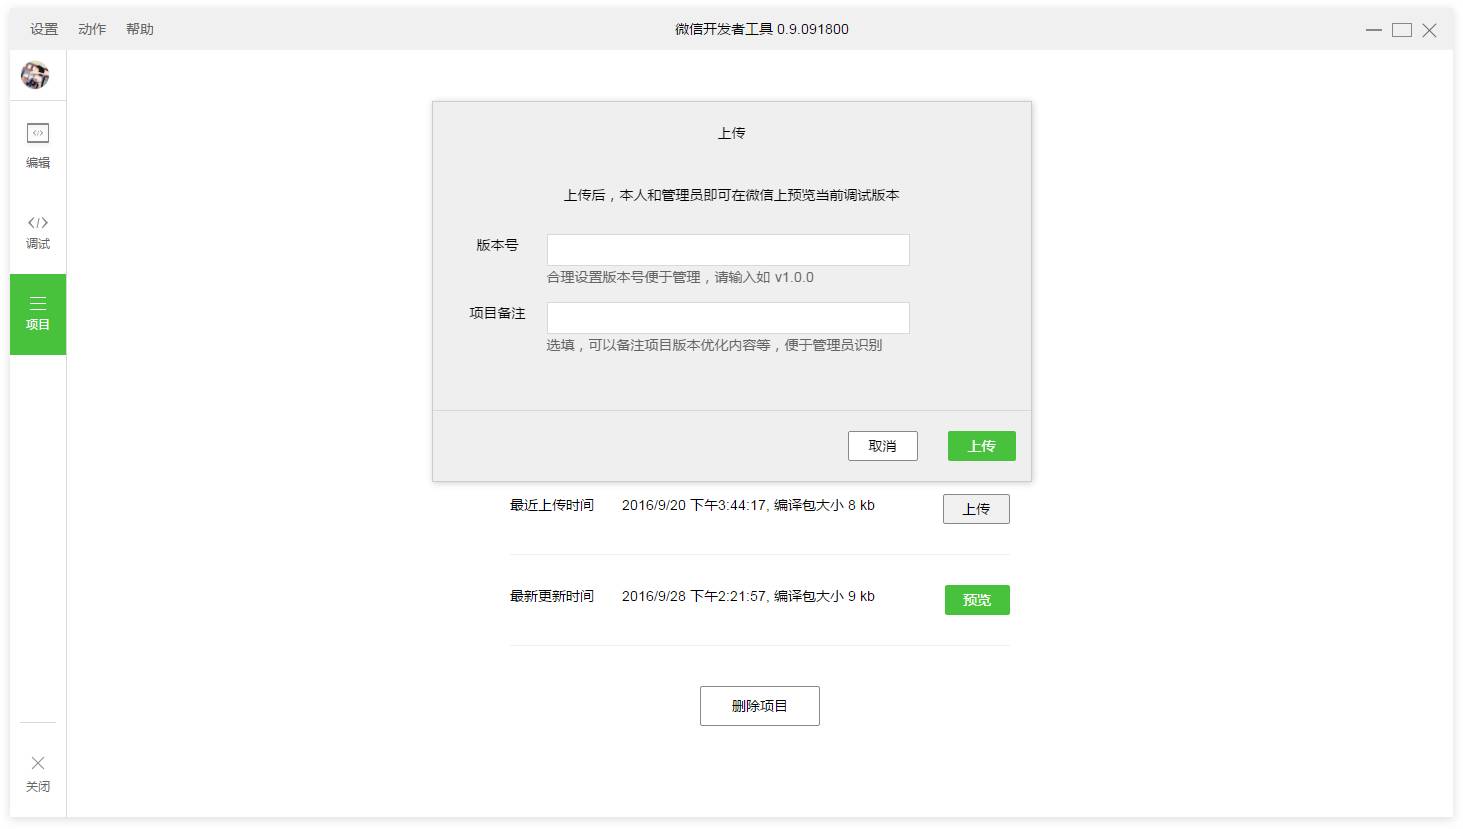The width and height of the screenshot is (1463, 829).
Task: Click the 2016/9/20 upload timestamp text
Action: (748, 505)
